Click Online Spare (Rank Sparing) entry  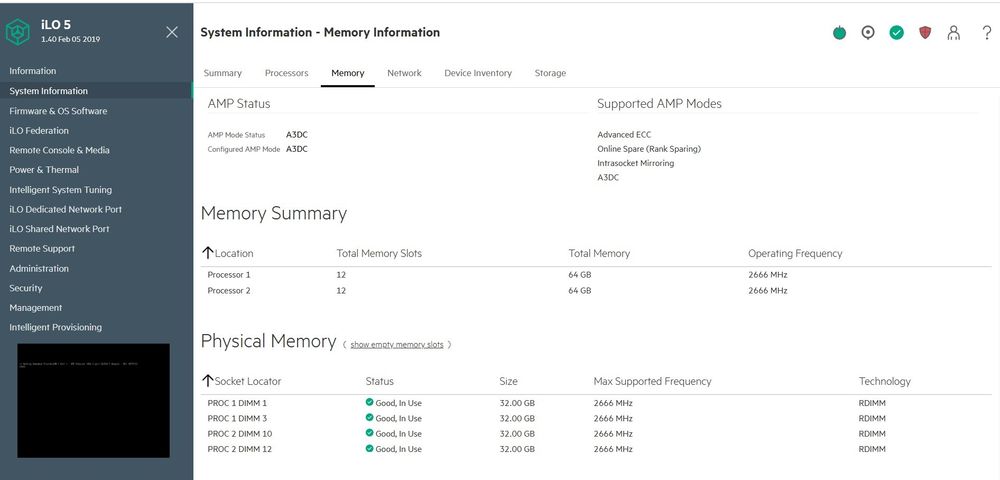[649, 149]
